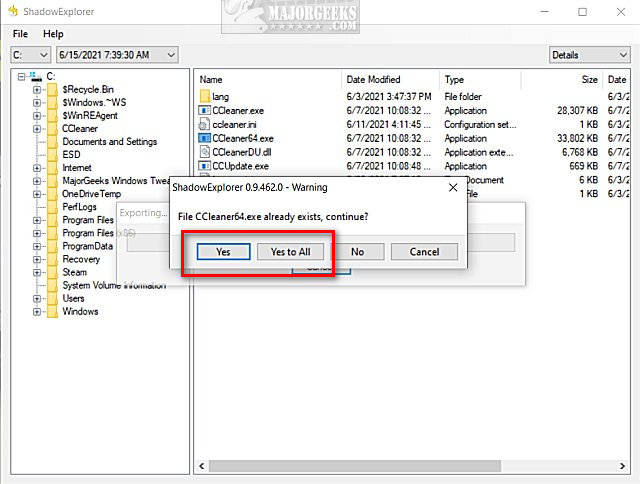Click the Users folder icon

pyautogui.click(x=52, y=298)
